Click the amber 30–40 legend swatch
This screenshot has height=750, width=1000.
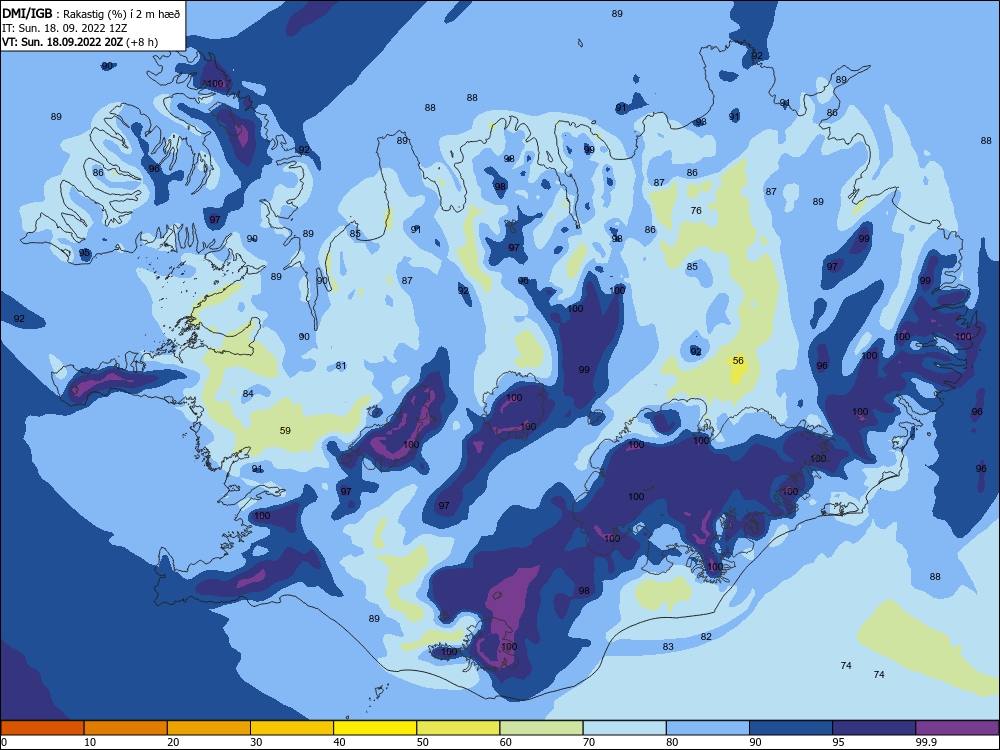pyautogui.click(x=292, y=728)
